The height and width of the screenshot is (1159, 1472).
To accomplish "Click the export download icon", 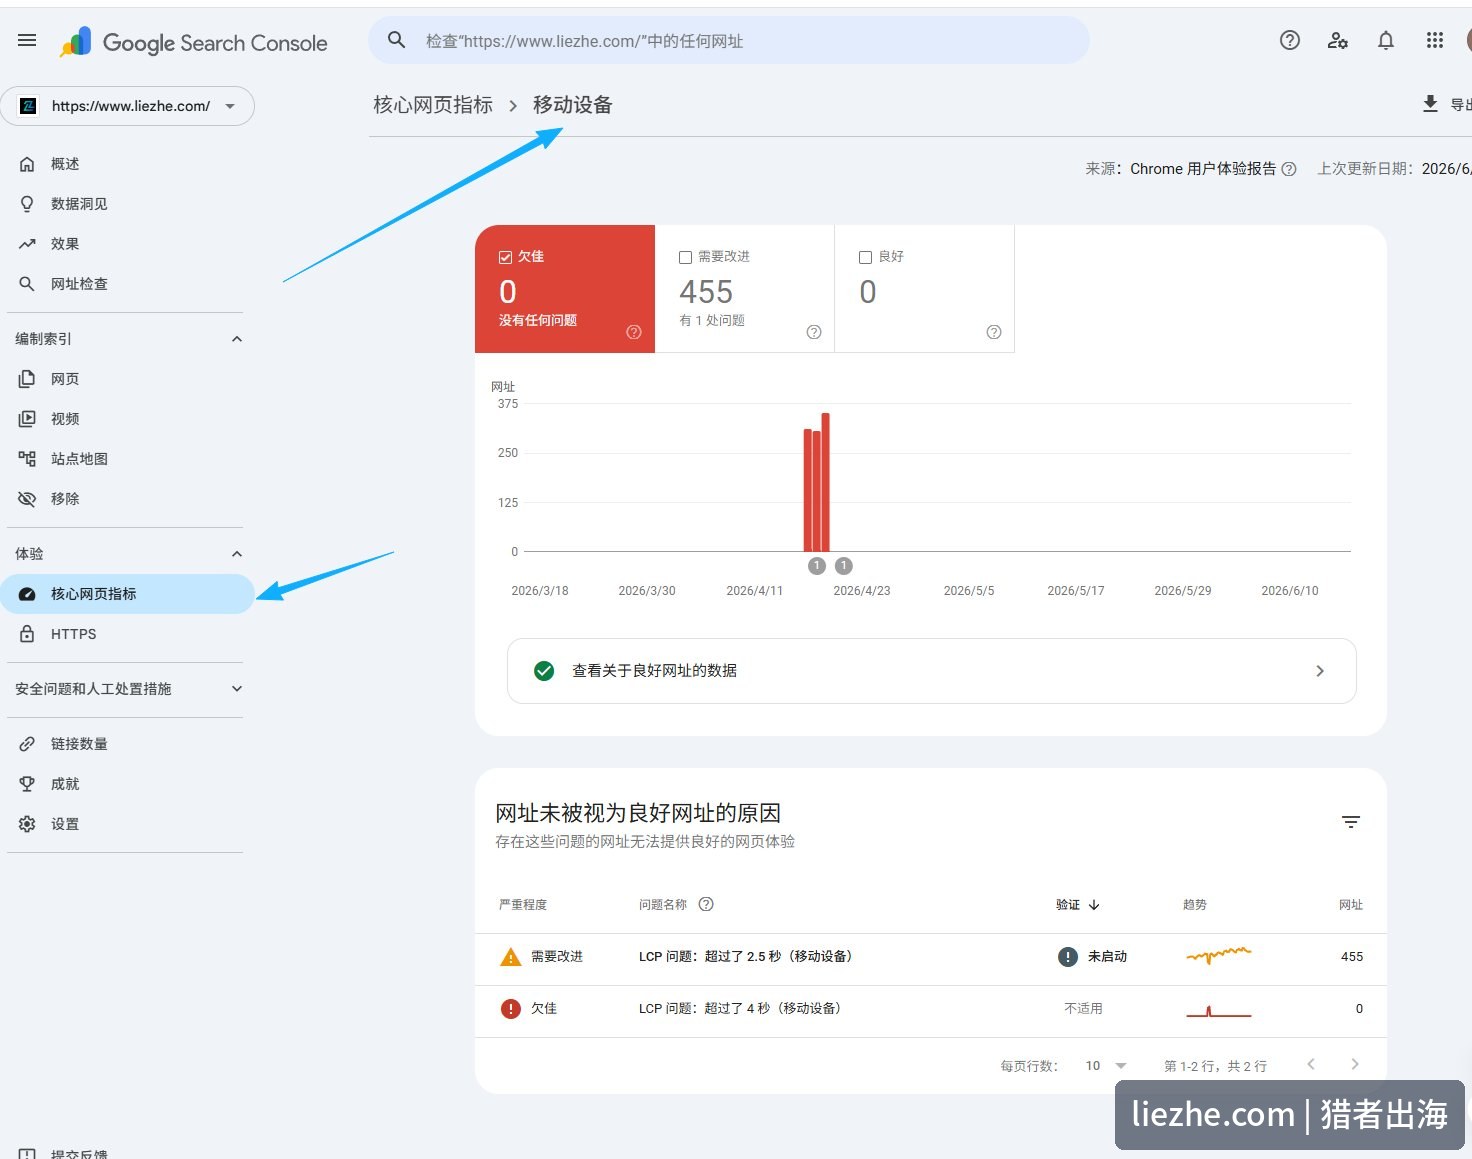I will coord(1430,104).
